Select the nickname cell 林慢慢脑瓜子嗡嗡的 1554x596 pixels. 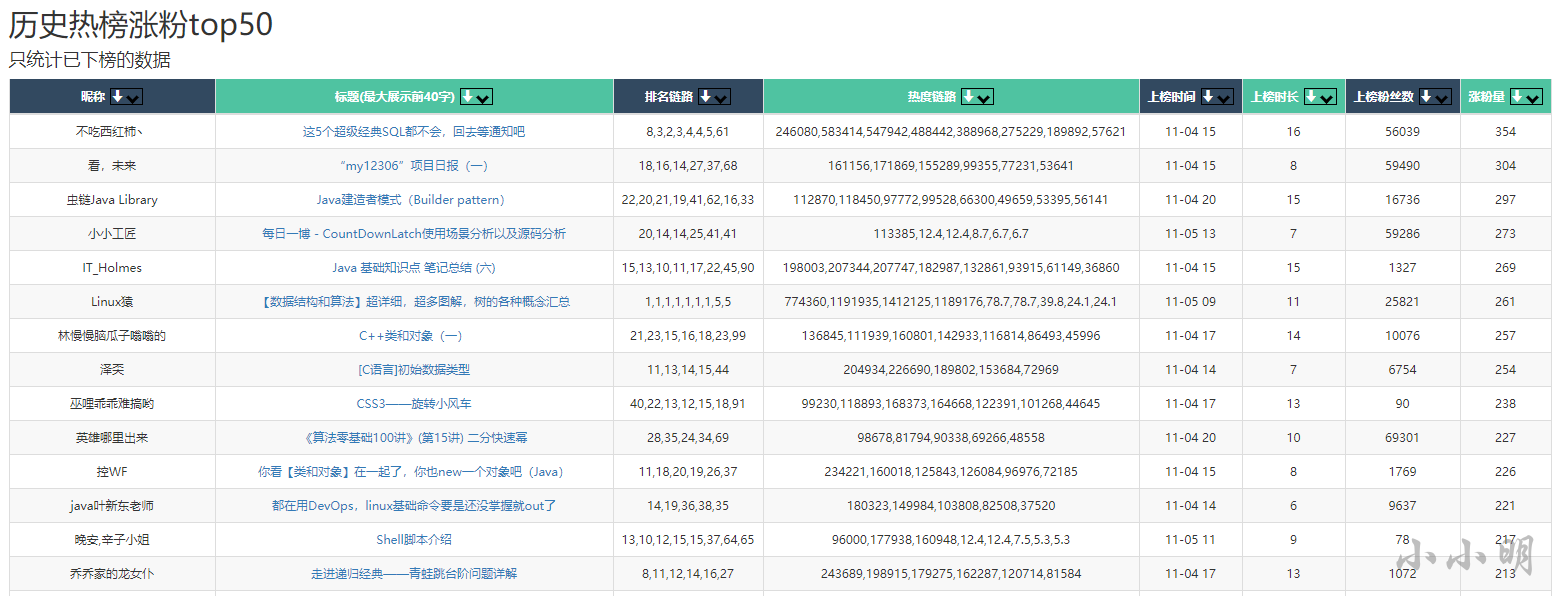point(112,336)
